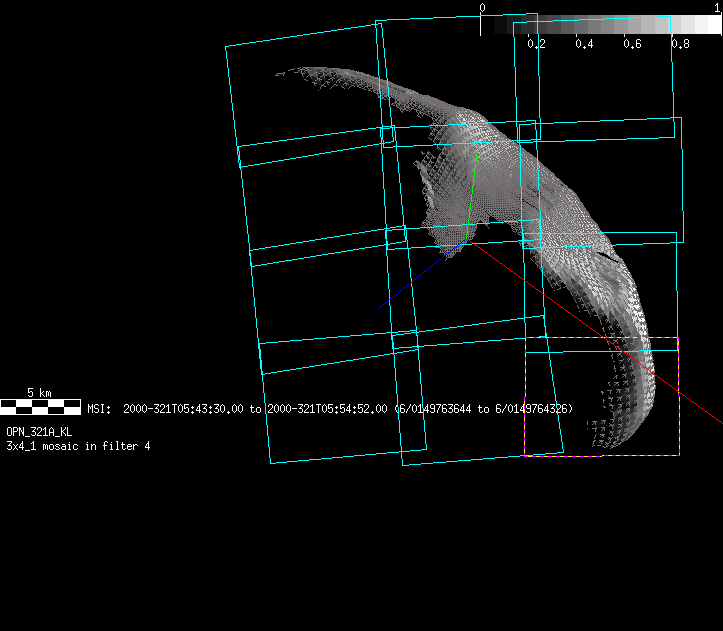Click the 0.6 tick label on colorbar
The width and height of the screenshot is (723, 631).
[x=632, y=44]
